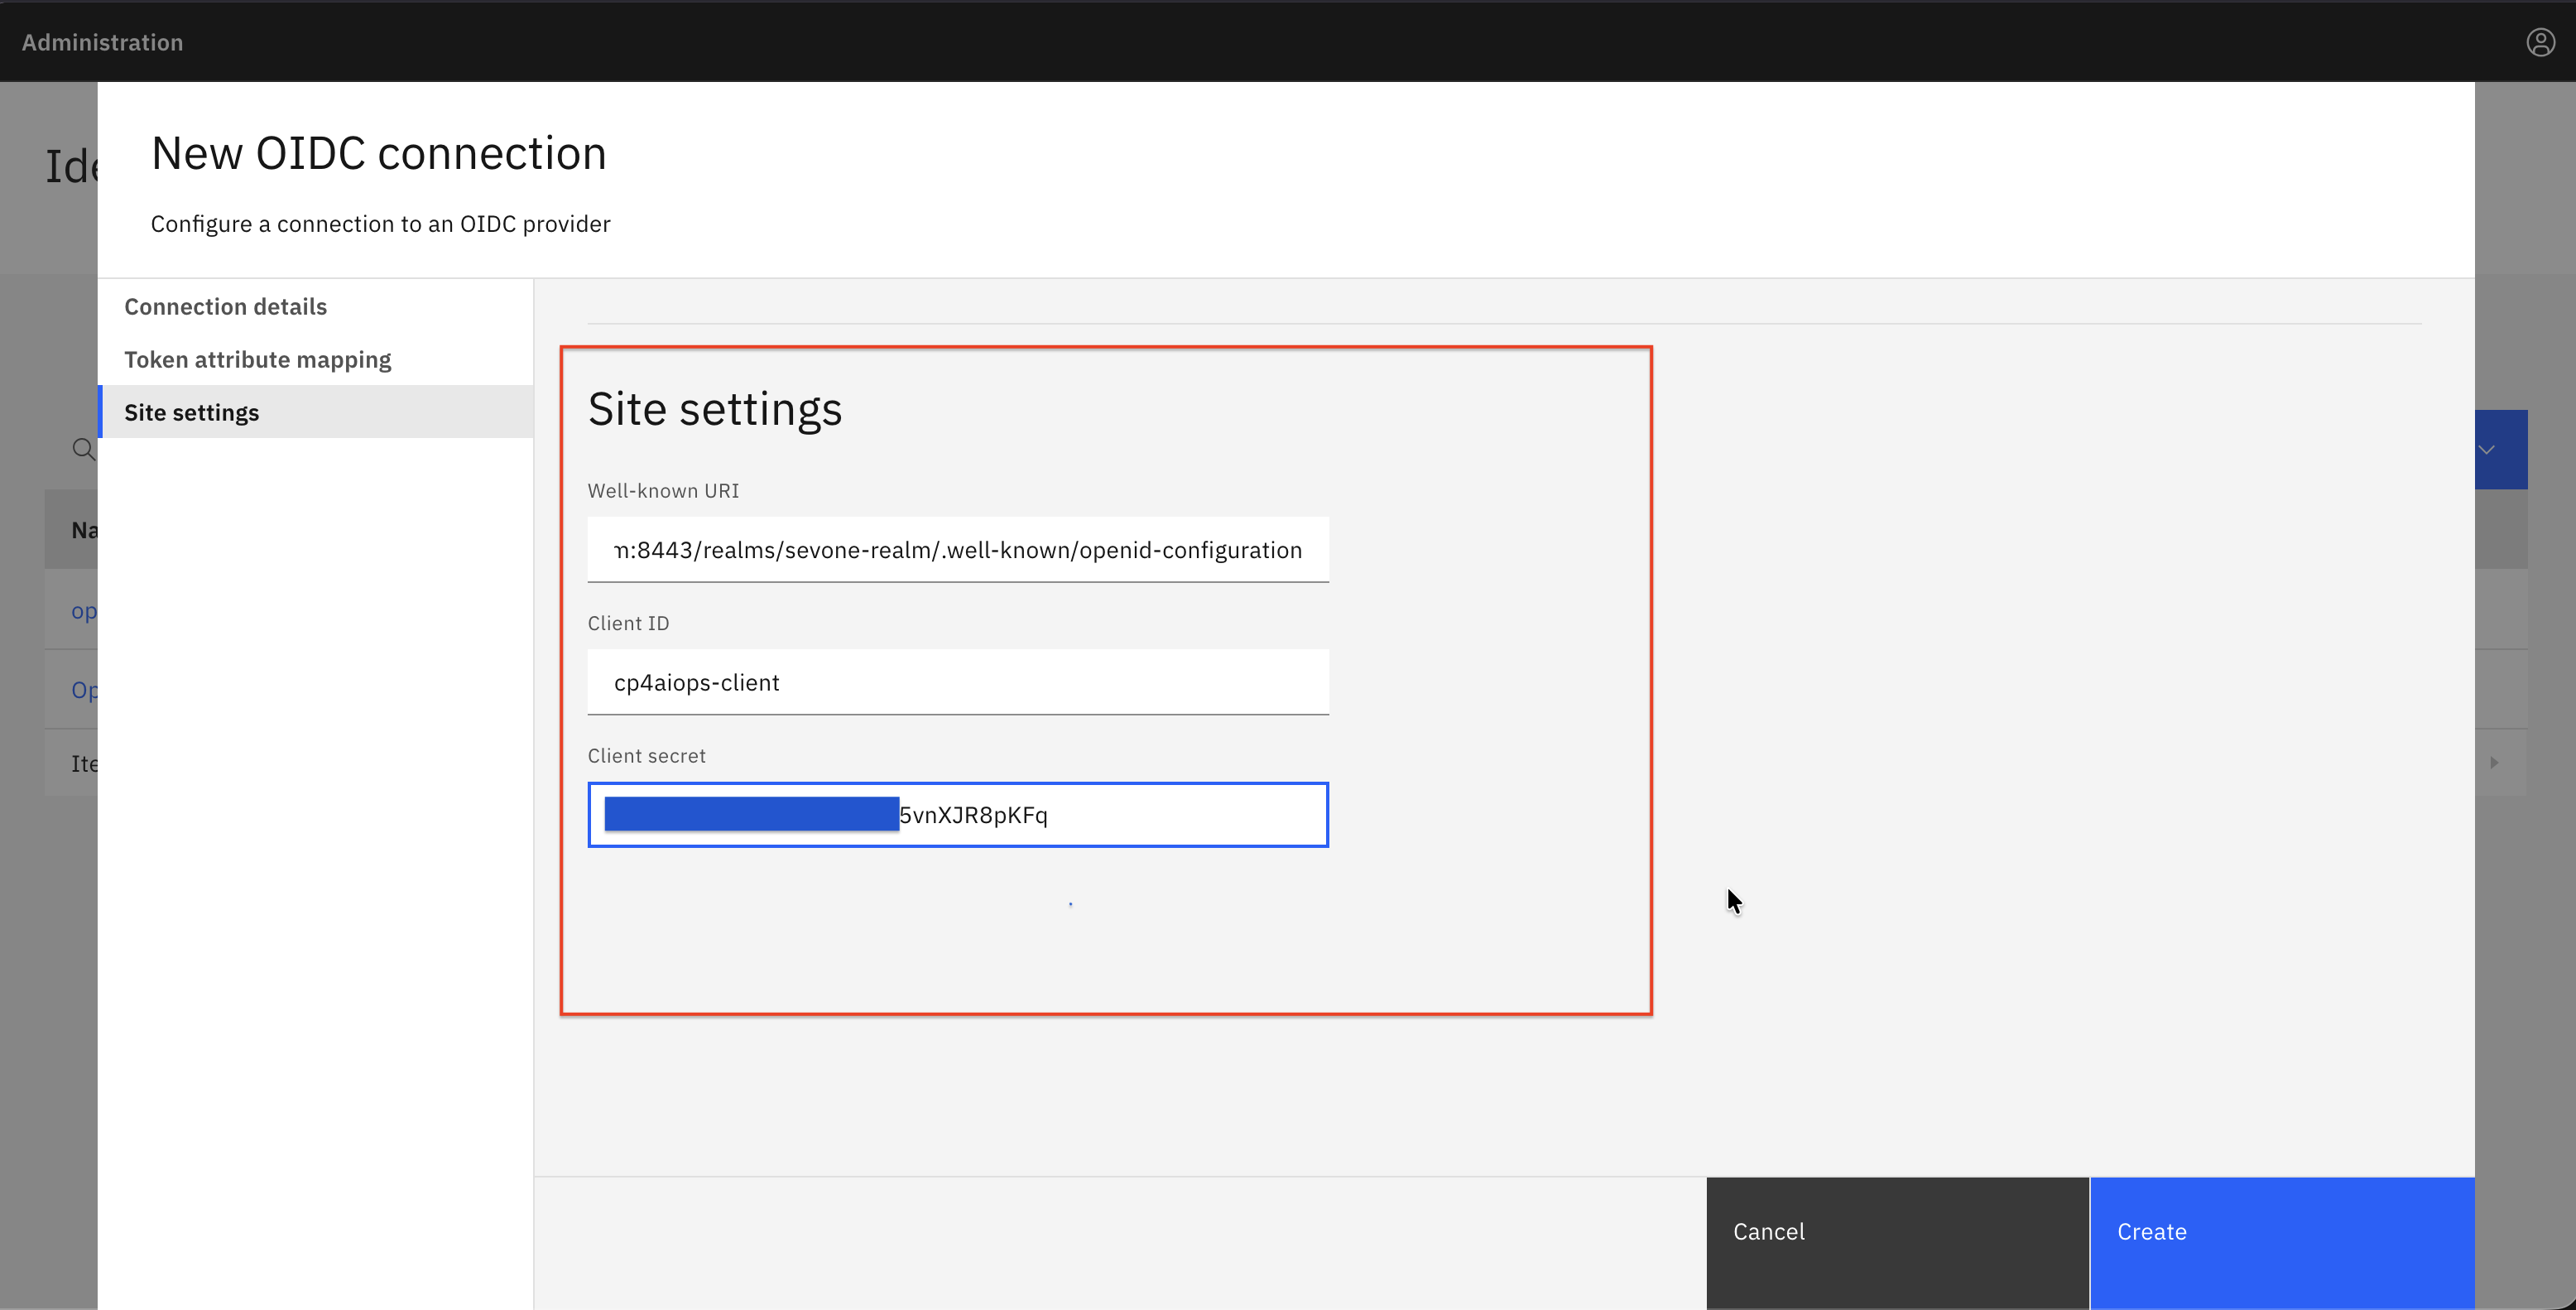Click the Client secret label
This screenshot has height=1310, width=2576.
point(647,756)
